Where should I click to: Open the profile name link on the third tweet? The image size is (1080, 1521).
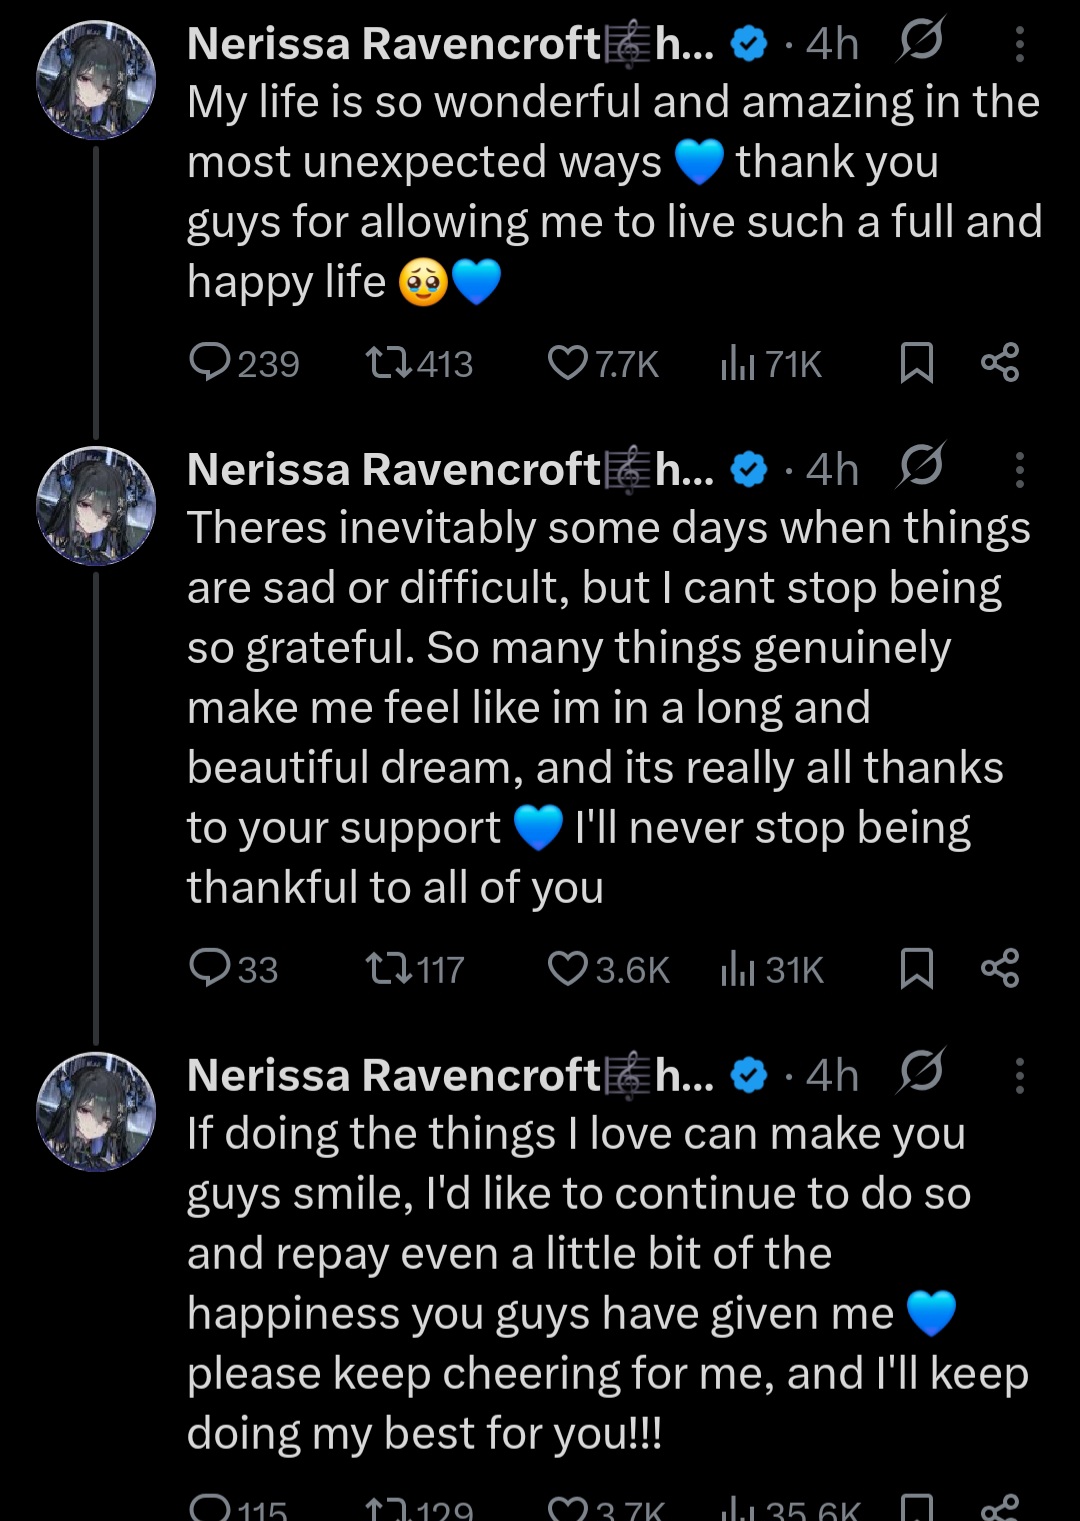coord(394,1076)
